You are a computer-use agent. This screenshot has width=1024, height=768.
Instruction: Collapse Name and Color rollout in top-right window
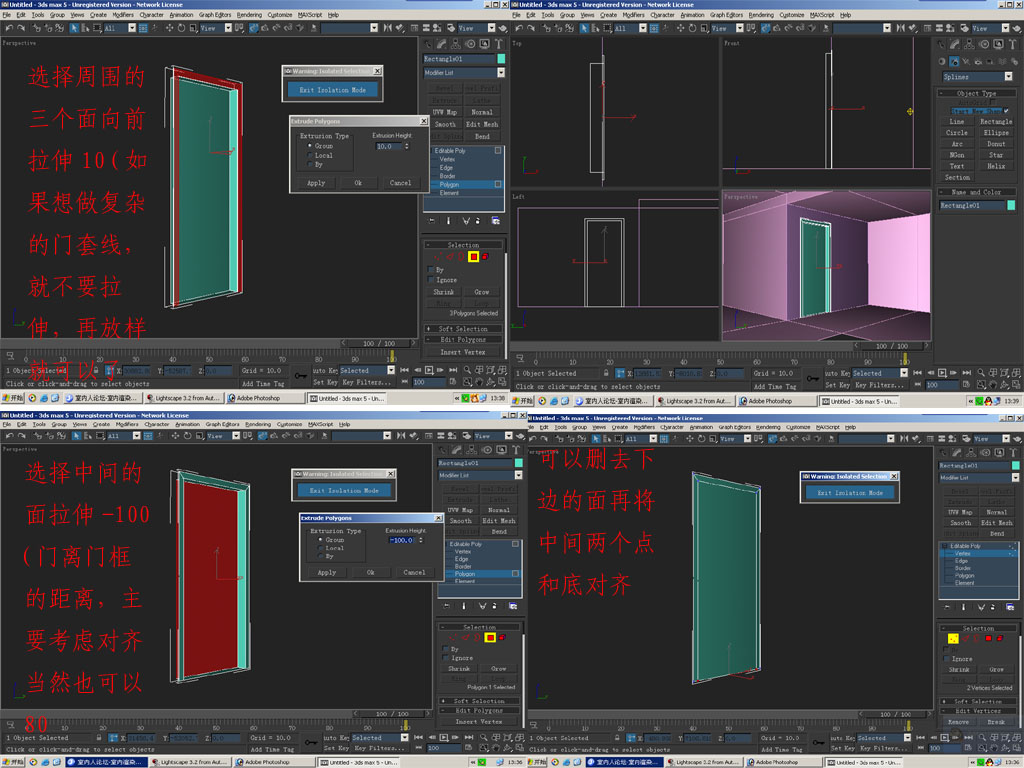(976, 192)
